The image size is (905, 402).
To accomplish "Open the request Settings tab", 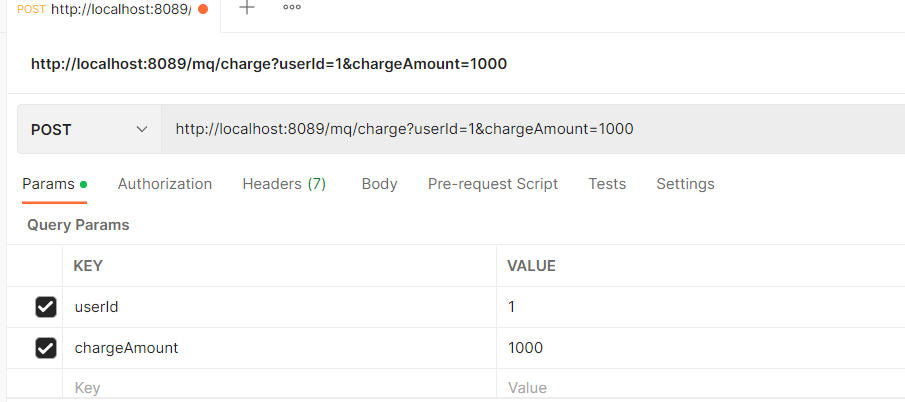I will 685,184.
